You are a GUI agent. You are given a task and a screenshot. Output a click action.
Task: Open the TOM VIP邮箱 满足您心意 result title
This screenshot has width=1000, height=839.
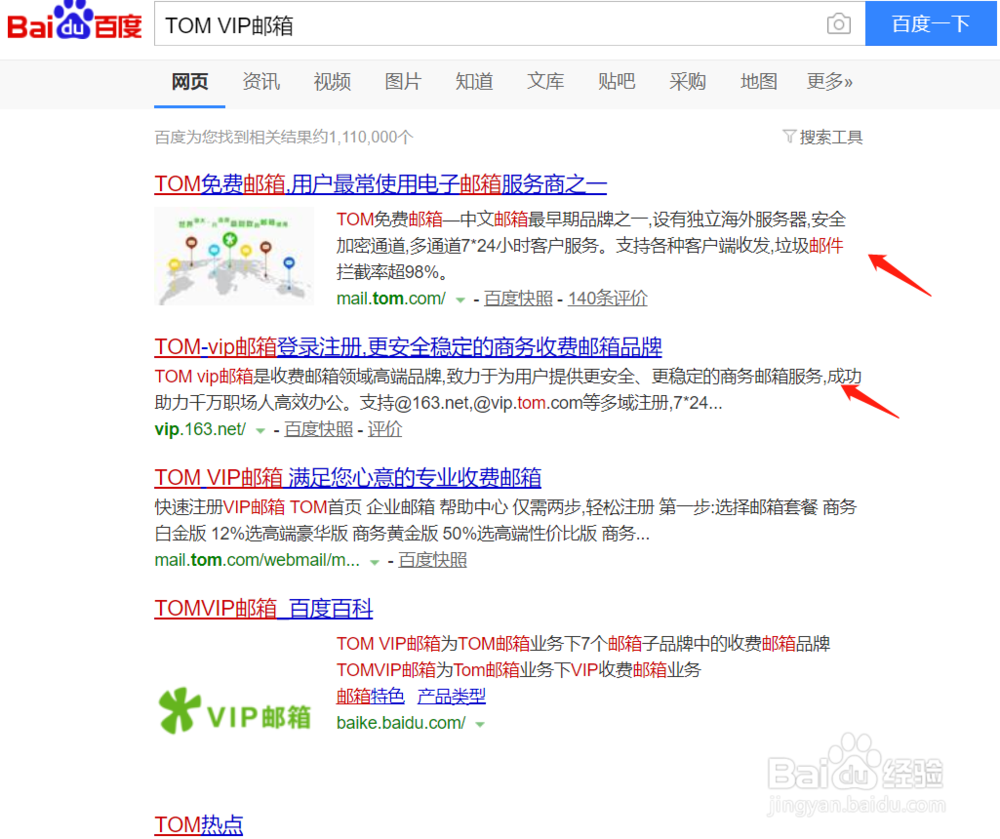348,478
